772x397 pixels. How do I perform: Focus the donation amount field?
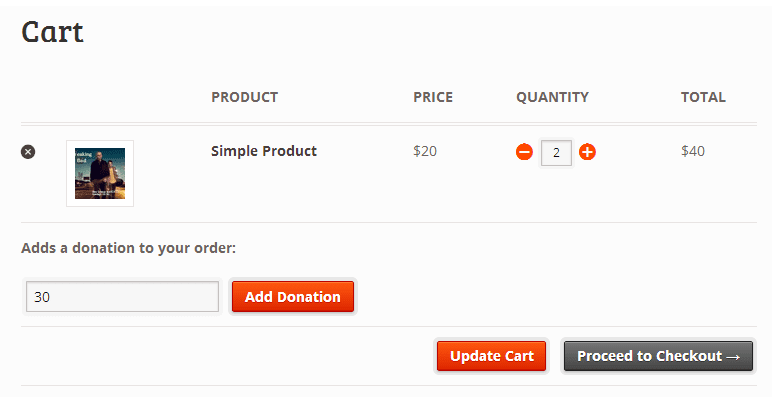[x=122, y=297]
